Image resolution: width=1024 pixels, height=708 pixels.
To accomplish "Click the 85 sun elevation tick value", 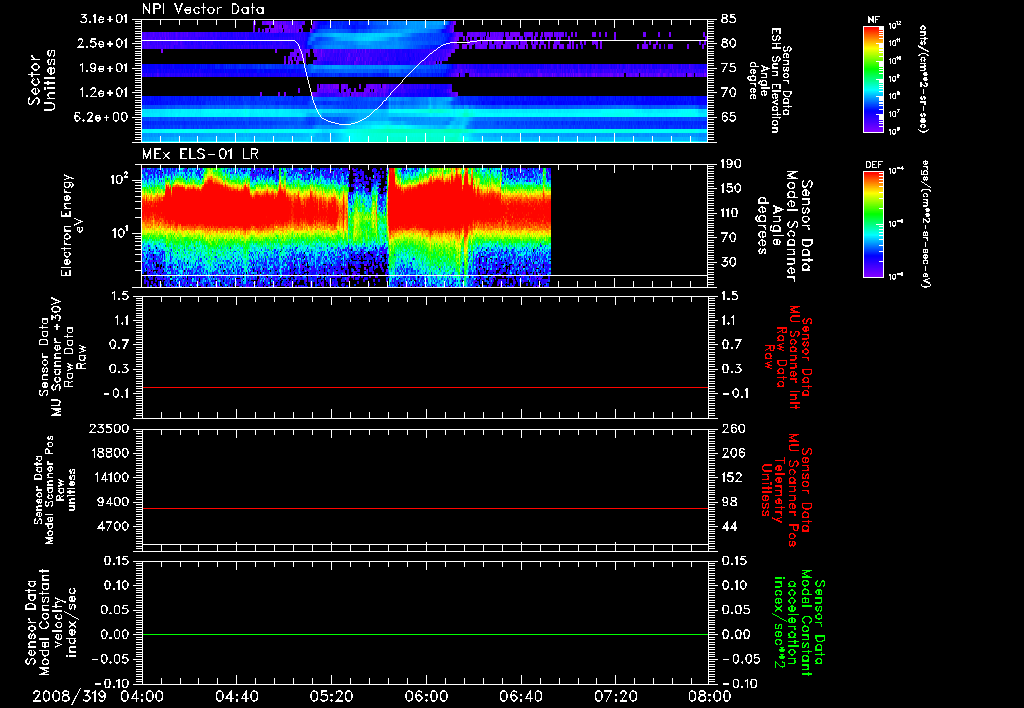I will 729,19.
